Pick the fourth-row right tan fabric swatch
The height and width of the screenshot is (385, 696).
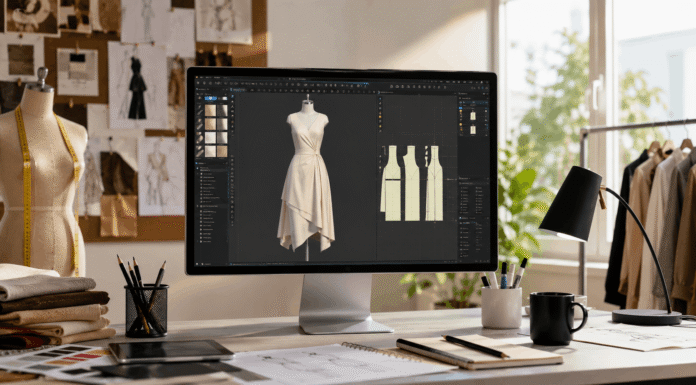point(222,151)
